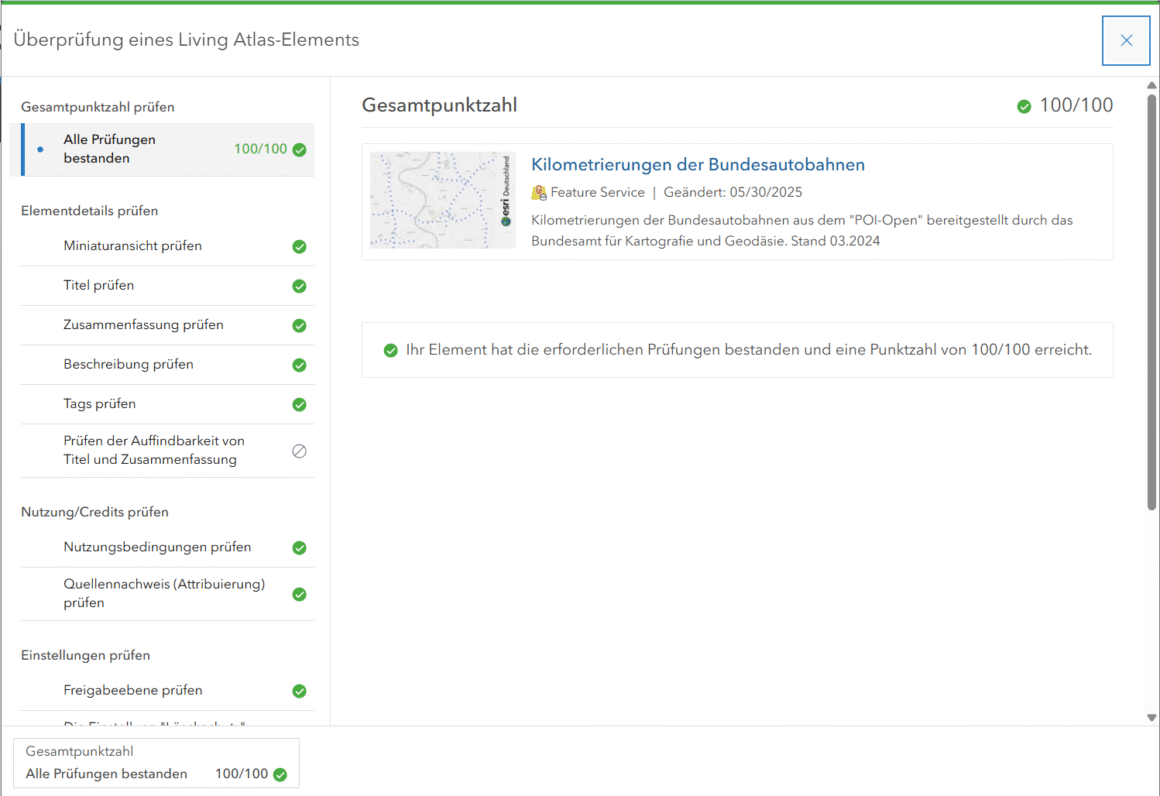Click the message 'Ihr Element hat die erforderlichen Prüfungen bestanden'

pos(749,350)
